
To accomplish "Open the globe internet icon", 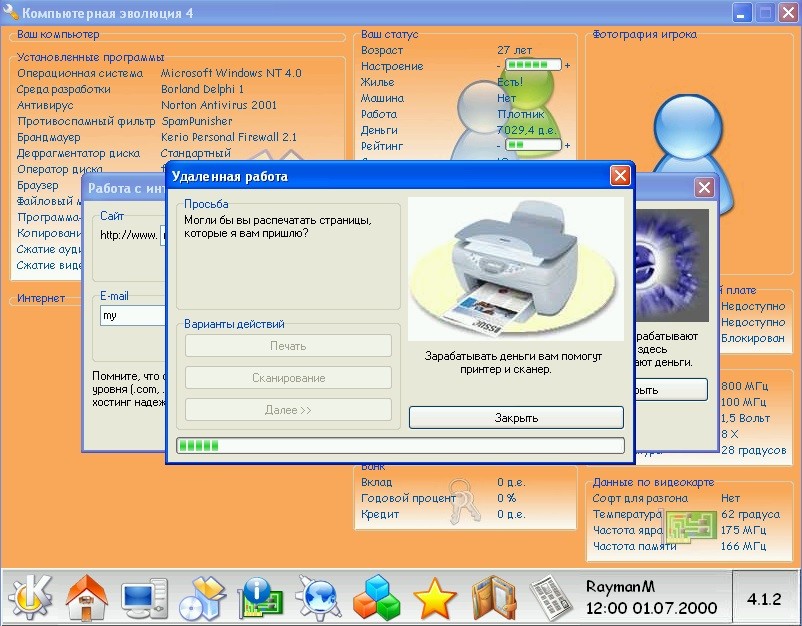I will click(318, 597).
